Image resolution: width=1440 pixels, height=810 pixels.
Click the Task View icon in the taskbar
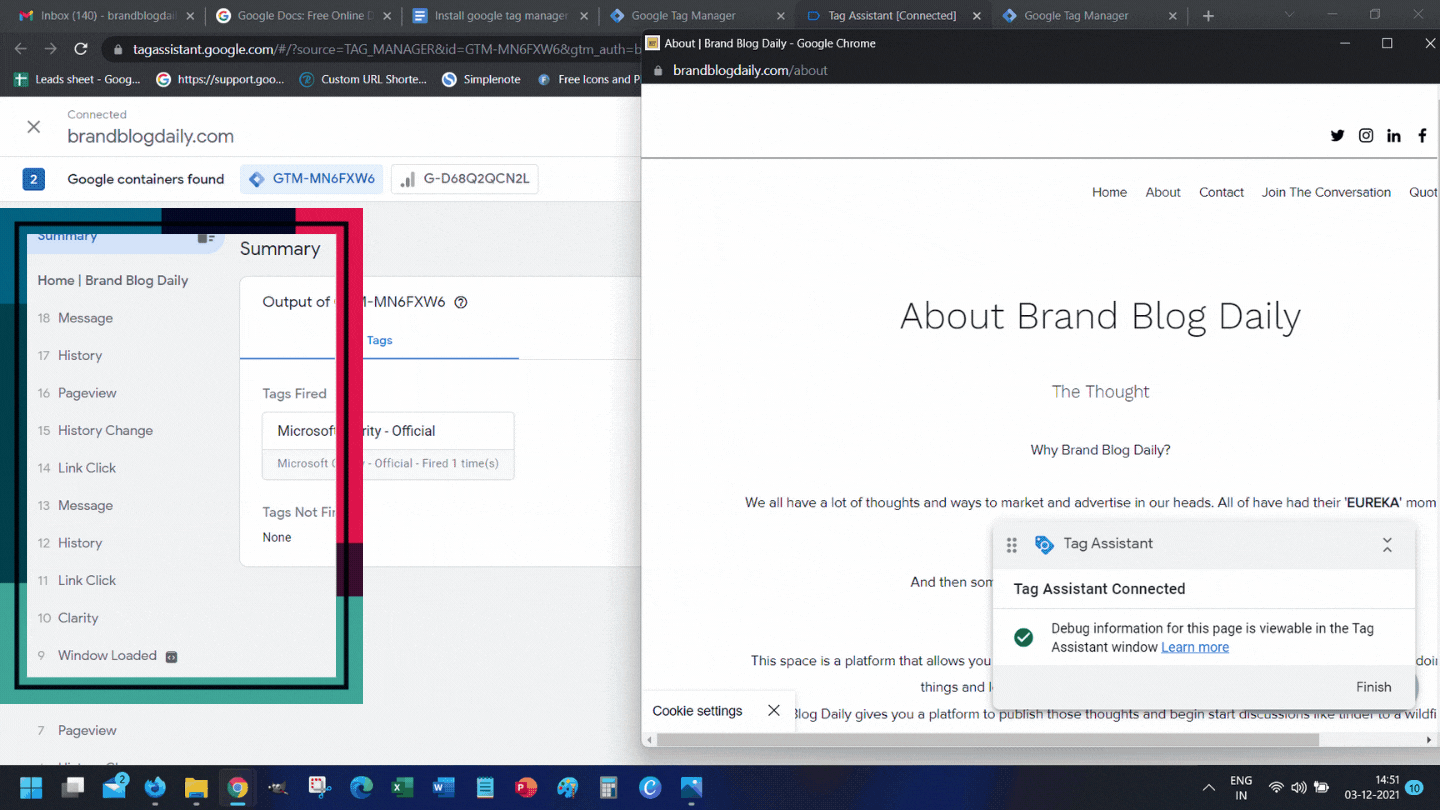(x=73, y=788)
